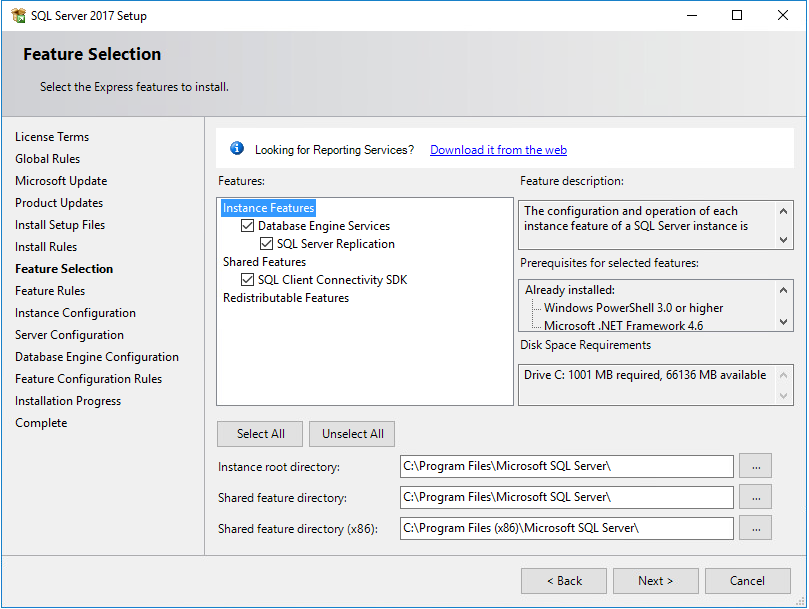Screen dimensions: 809x609
Task: Browse for the Shared feature directory (x86)
Action: coord(755,528)
